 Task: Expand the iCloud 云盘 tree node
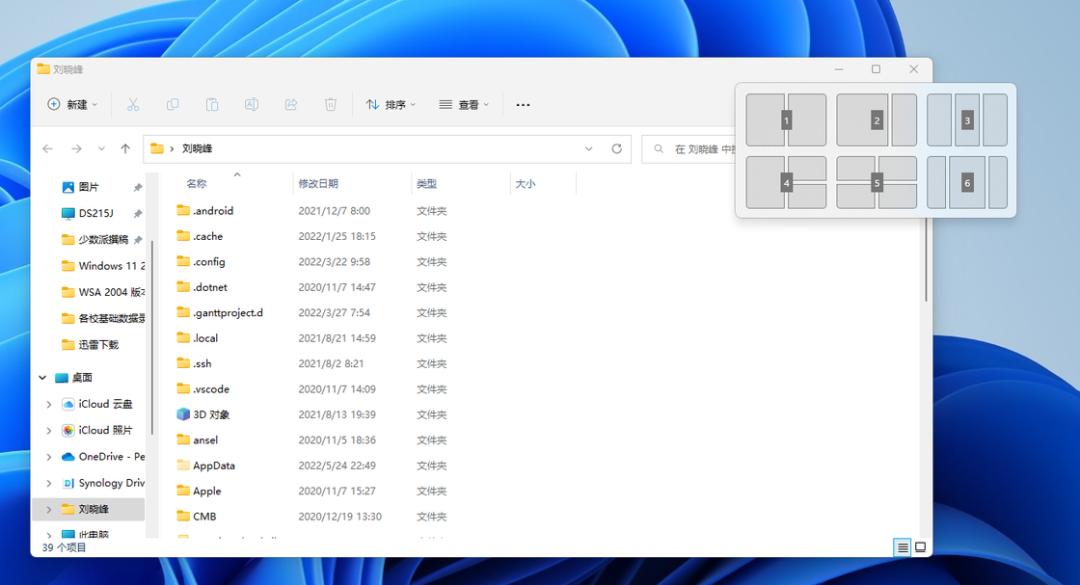49,404
